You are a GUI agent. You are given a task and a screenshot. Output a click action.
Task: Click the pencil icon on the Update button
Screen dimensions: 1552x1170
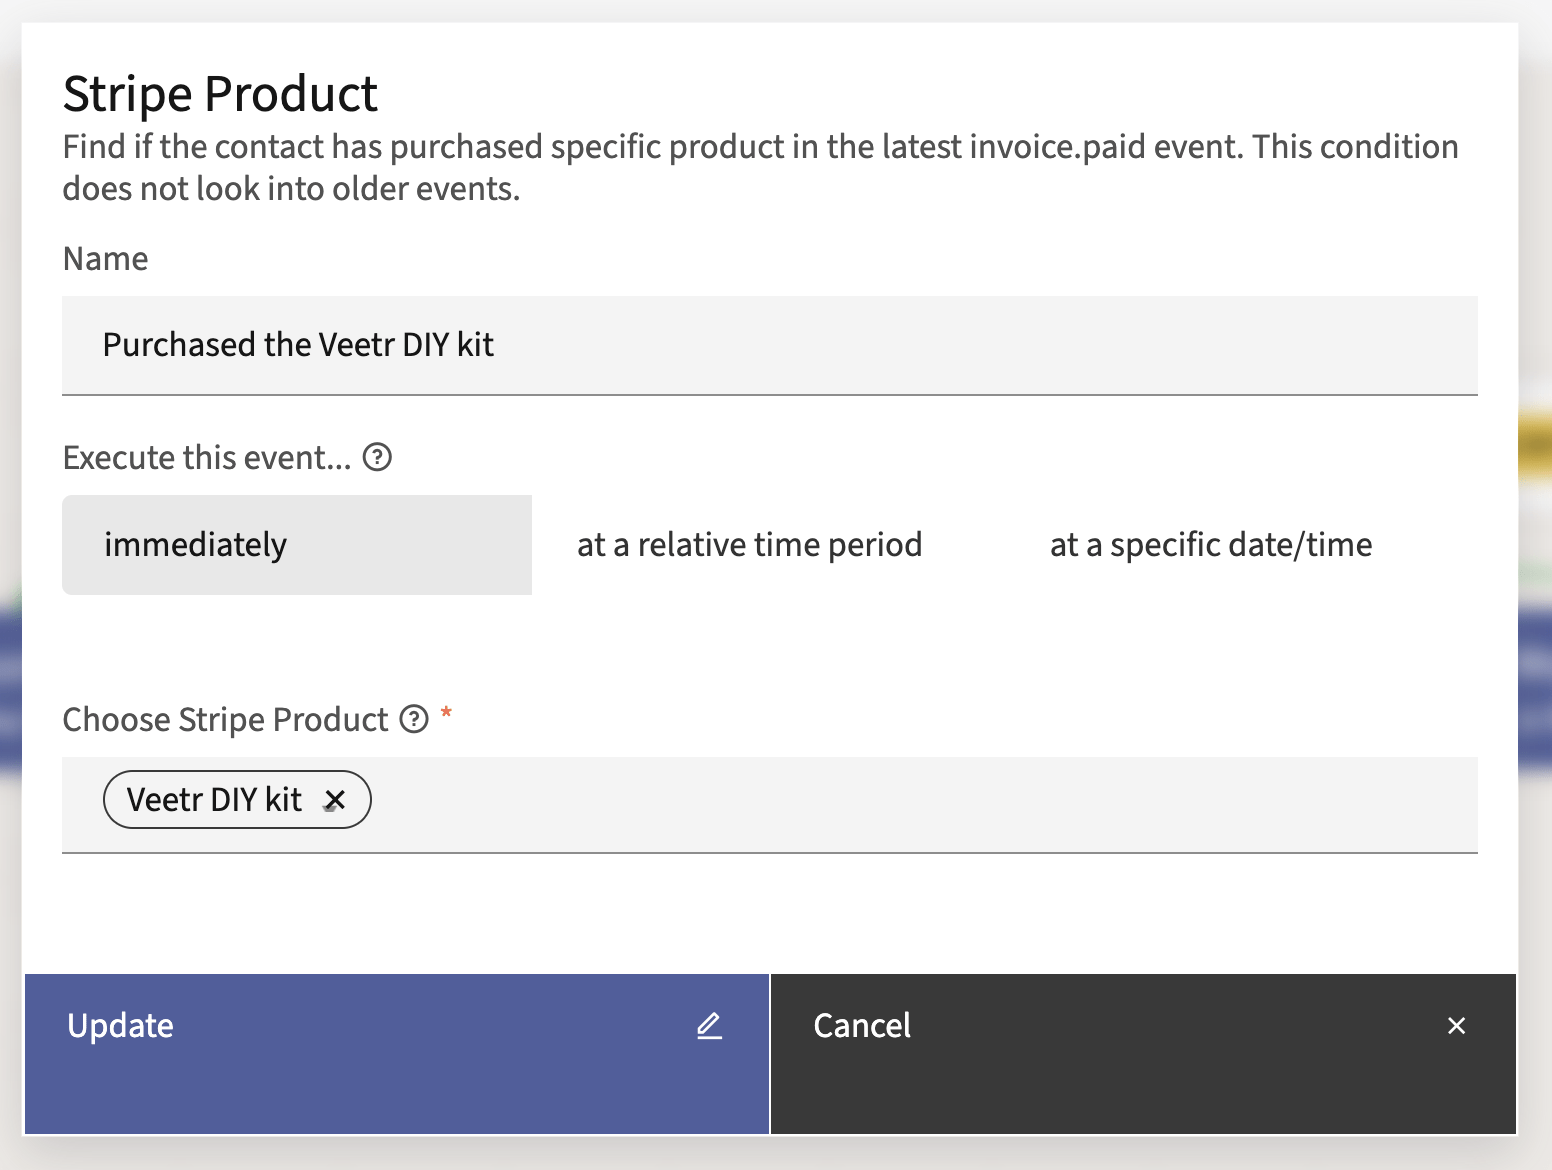pyautogui.click(x=709, y=1025)
